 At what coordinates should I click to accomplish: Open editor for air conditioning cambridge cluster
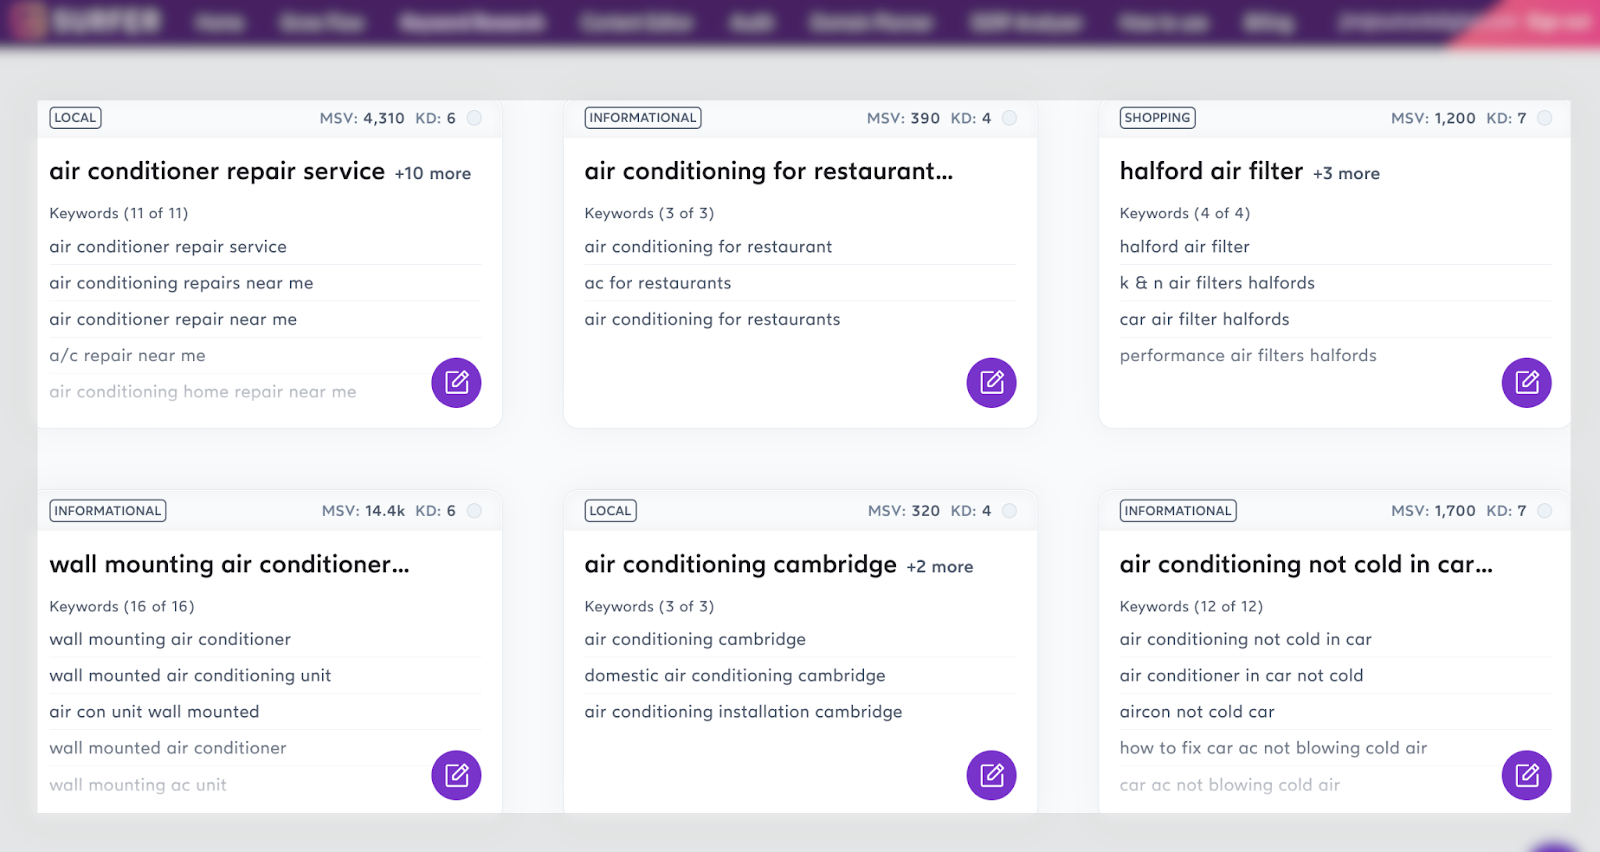coord(991,775)
